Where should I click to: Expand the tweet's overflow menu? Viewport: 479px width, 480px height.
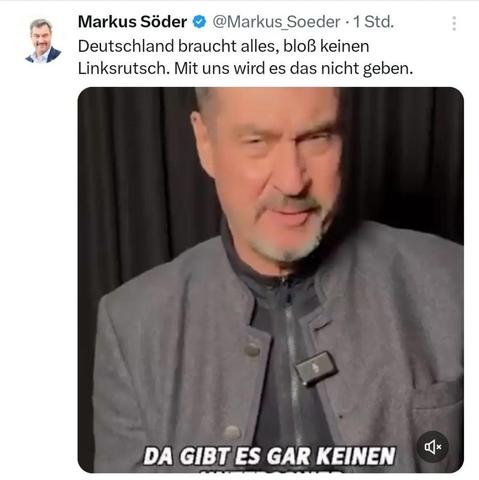454,23
